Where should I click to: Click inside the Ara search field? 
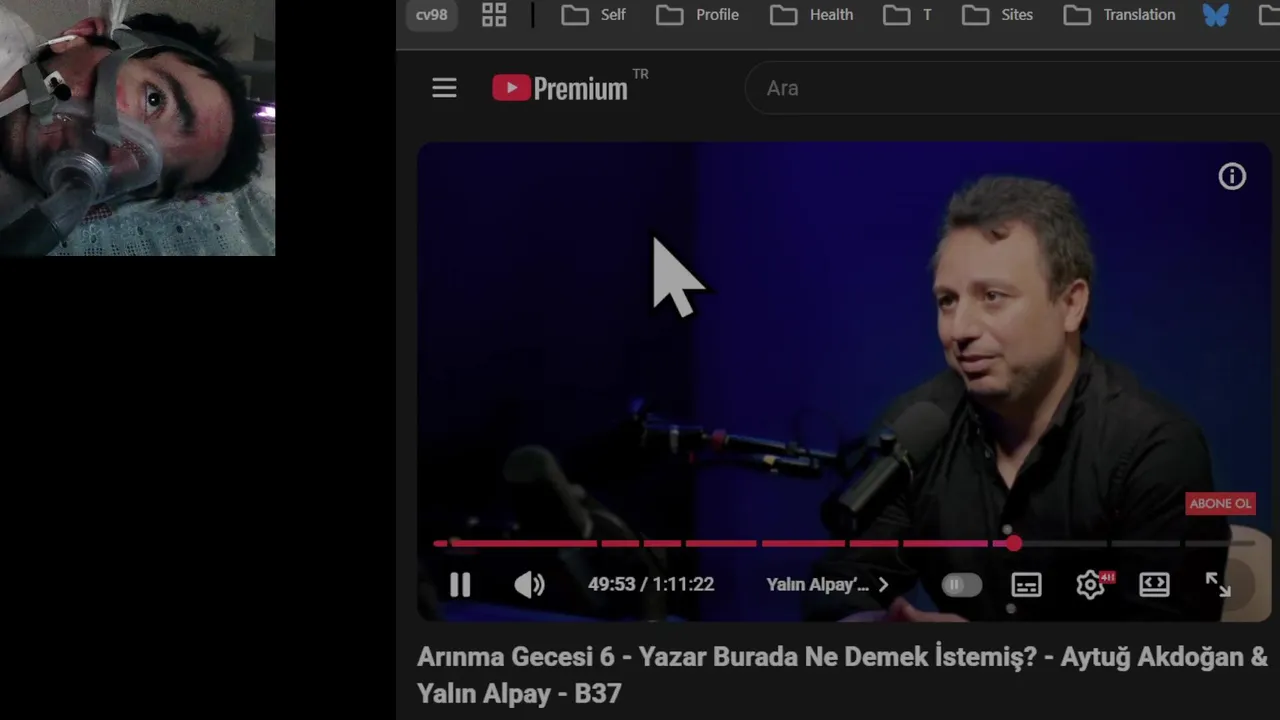click(x=1010, y=88)
